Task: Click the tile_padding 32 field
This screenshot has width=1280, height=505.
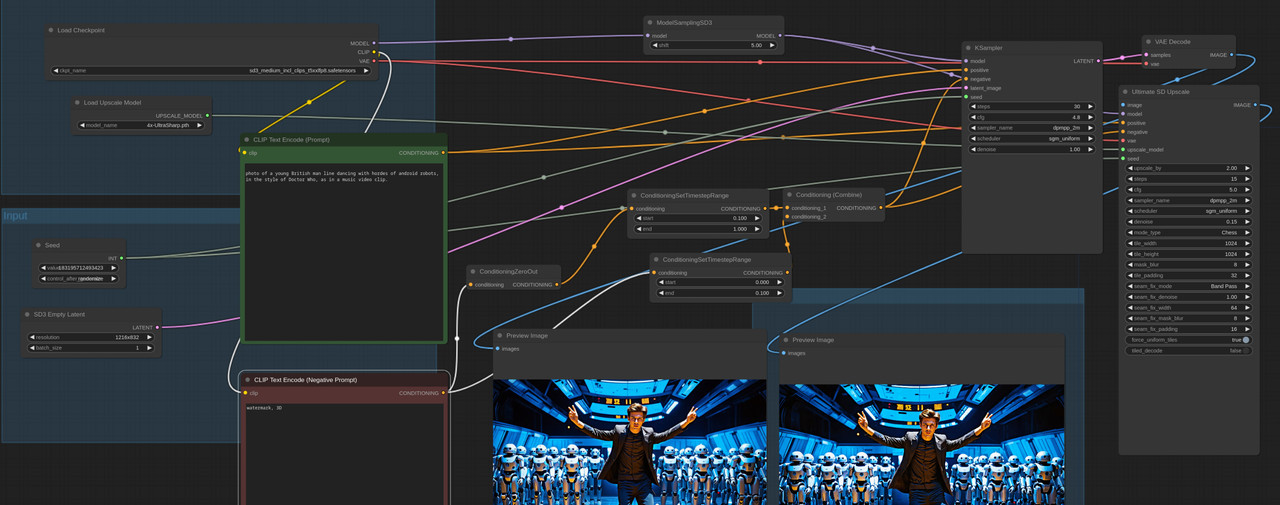Action: (1188, 275)
